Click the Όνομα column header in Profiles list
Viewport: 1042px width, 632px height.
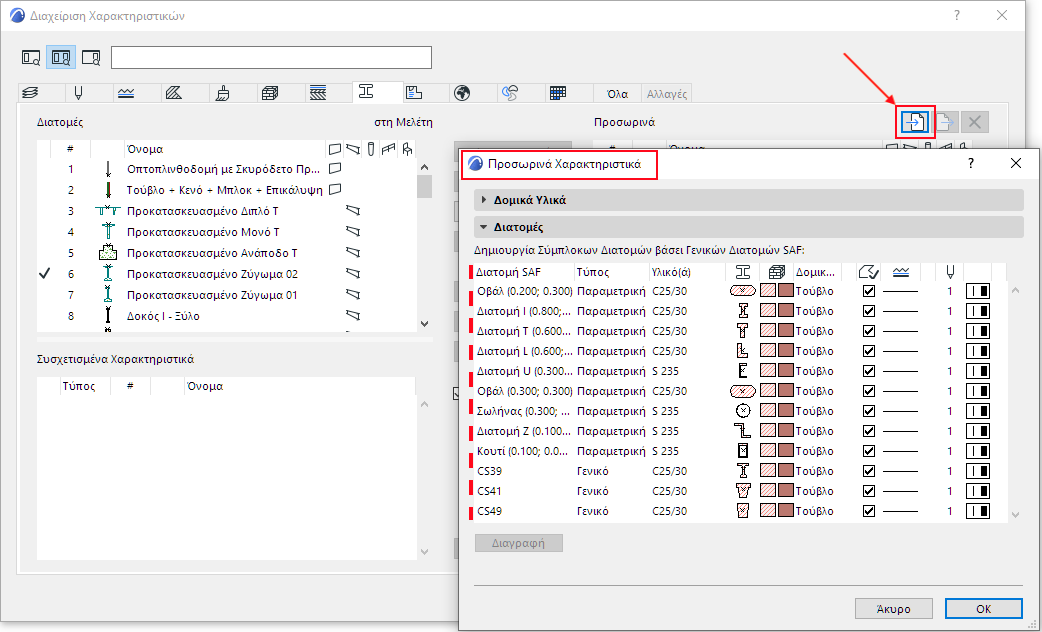225,149
